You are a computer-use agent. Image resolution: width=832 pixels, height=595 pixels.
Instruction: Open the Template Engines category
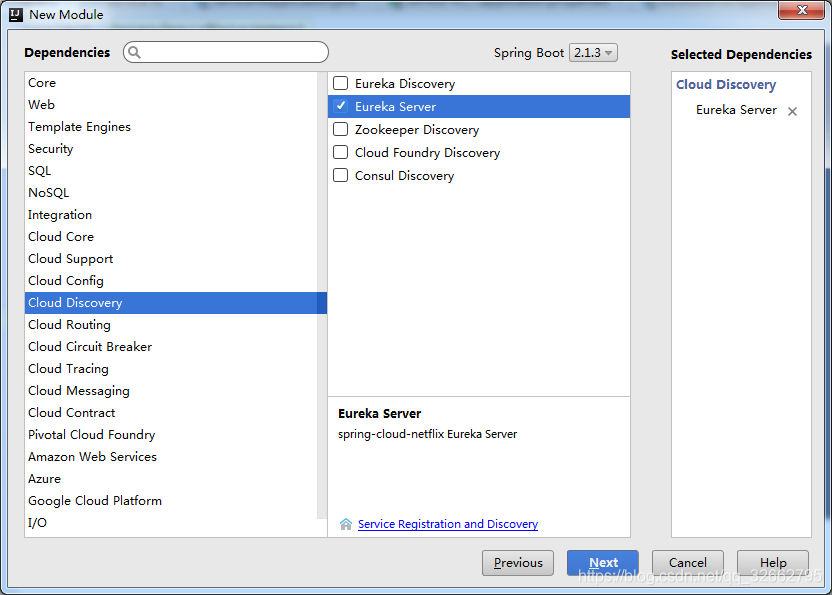(x=171, y=127)
